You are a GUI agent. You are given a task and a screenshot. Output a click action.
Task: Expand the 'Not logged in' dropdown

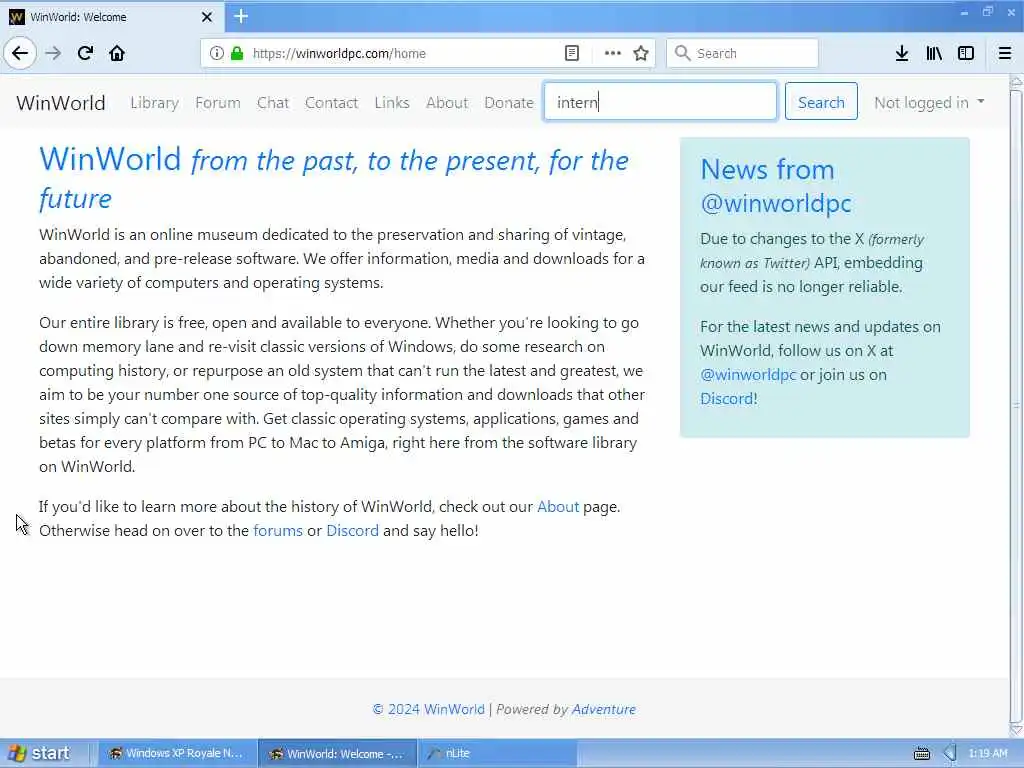929,103
